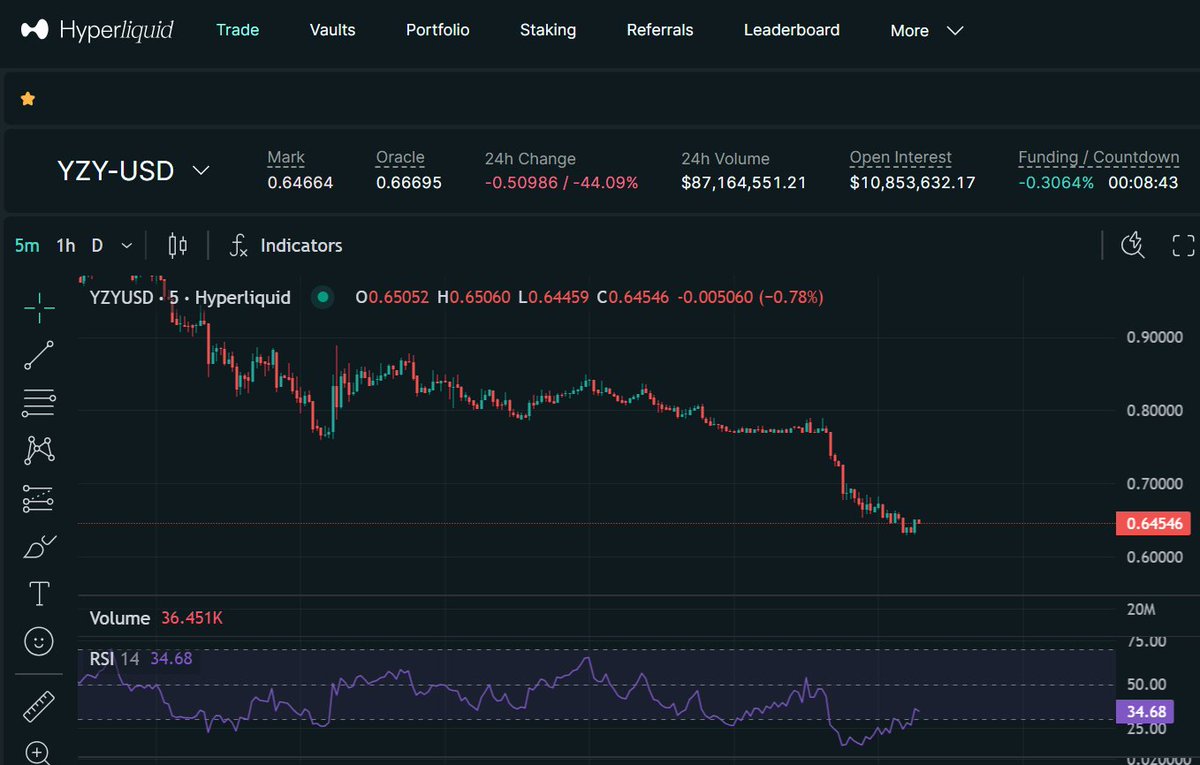Image resolution: width=1200 pixels, height=765 pixels.
Task: Click the Oracle value 0.66695
Action: click(409, 183)
